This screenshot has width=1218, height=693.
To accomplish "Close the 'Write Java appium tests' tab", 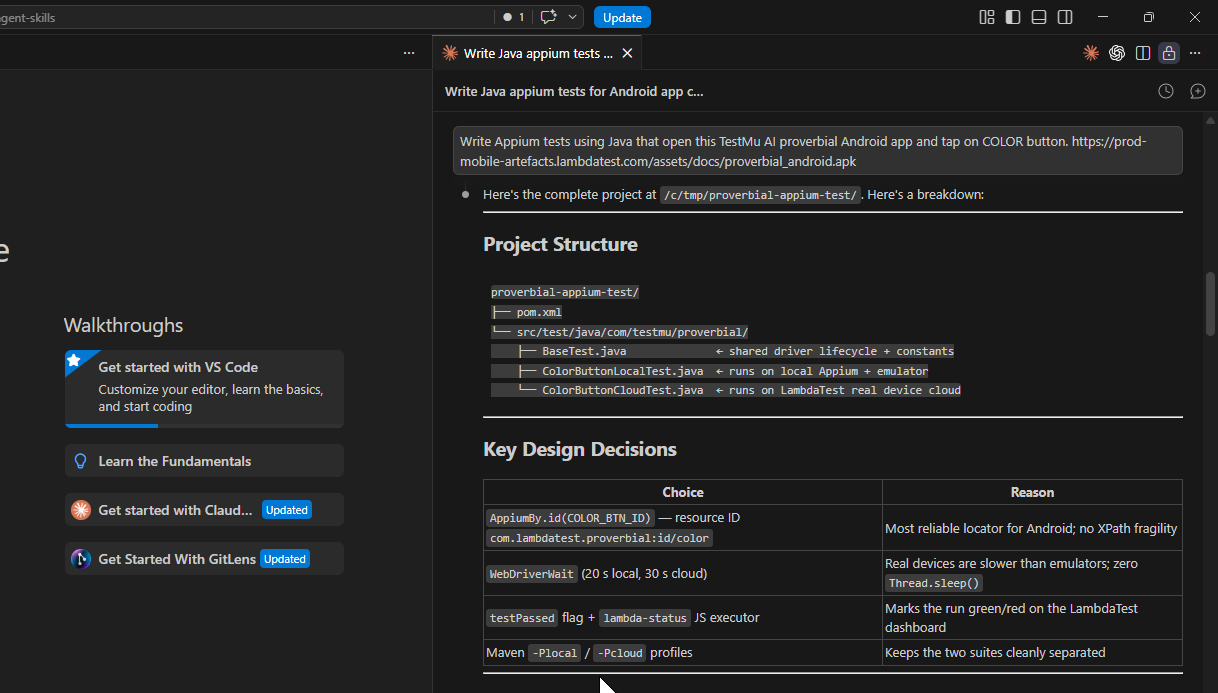I will 627,53.
